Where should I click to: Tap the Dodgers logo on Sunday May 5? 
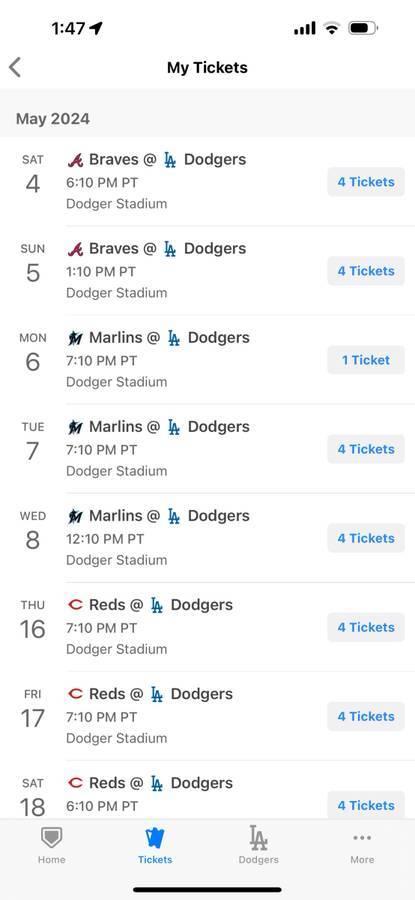[170, 249]
